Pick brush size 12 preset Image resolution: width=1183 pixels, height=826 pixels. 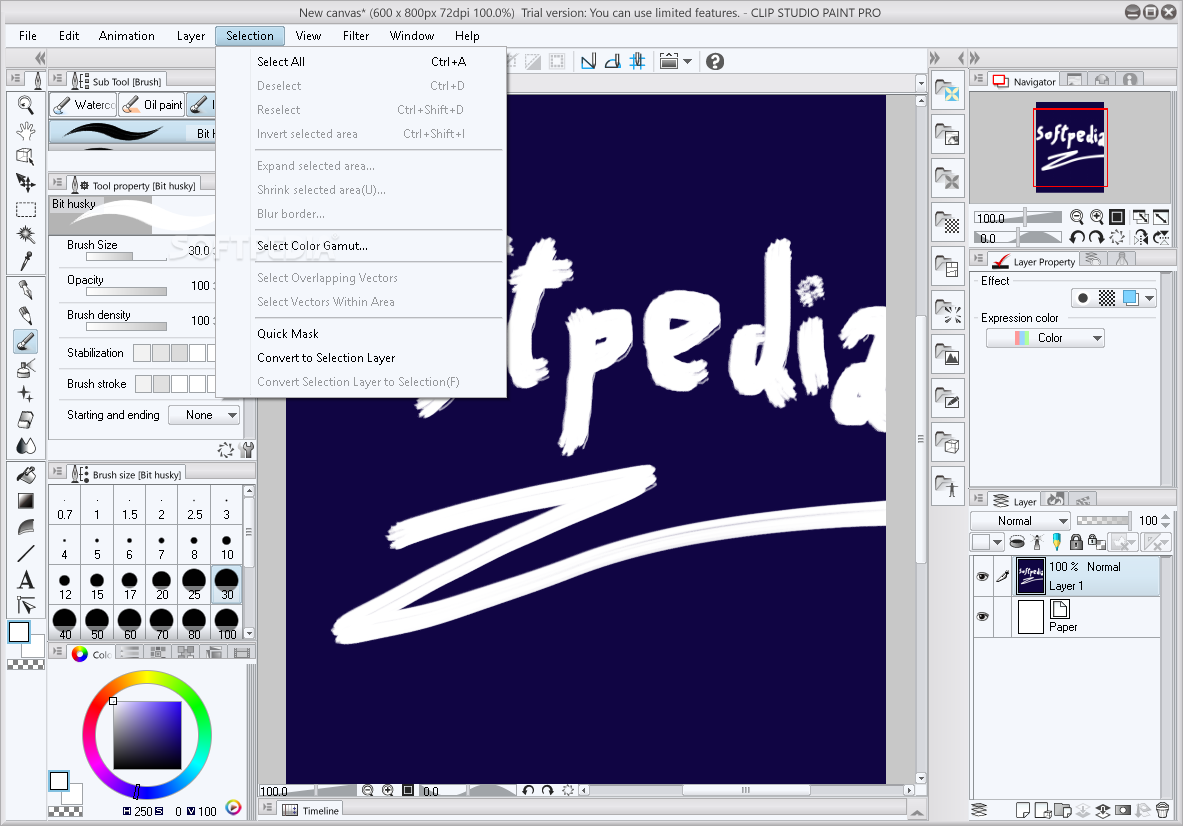pyautogui.click(x=65, y=586)
